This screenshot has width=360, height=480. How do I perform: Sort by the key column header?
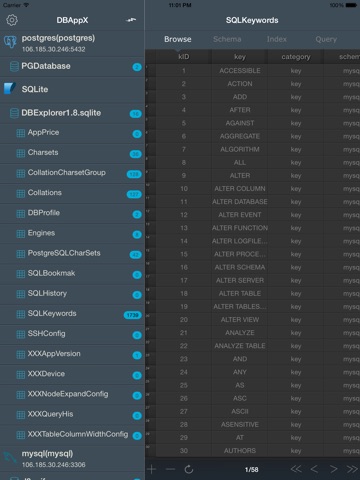click(x=240, y=57)
